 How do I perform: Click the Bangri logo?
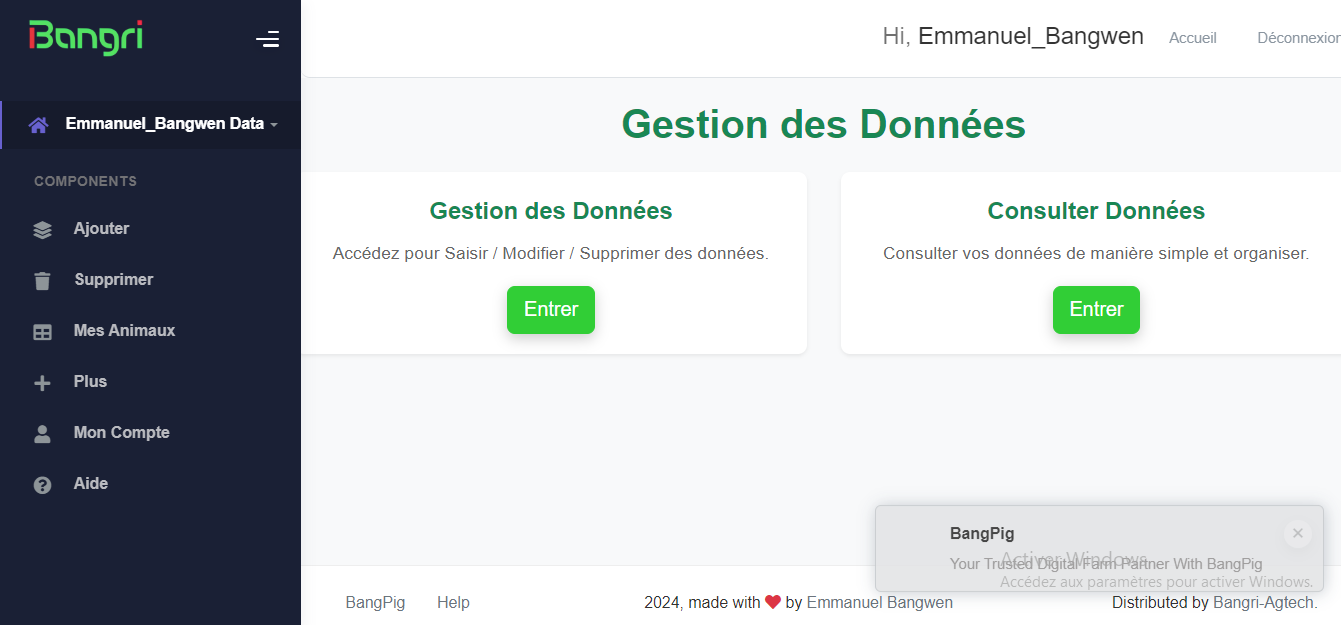[x=86, y=37]
